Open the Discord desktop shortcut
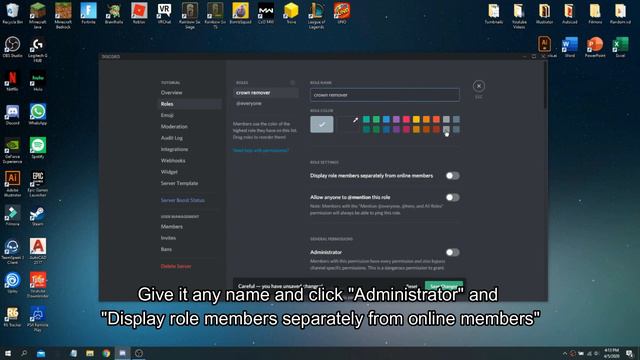This screenshot has height=360, width=640. 12,114
